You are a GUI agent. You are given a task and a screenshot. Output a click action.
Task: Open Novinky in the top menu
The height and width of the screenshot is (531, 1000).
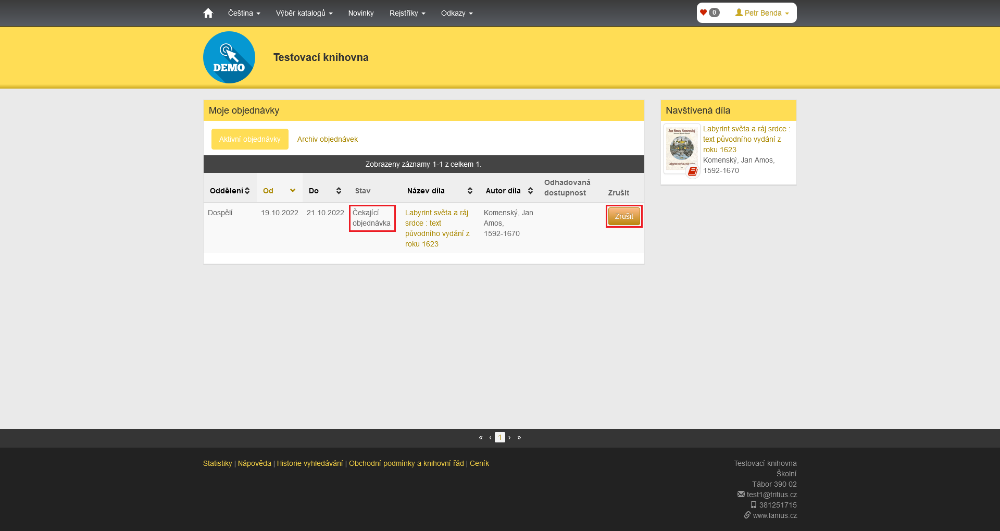tap(361, 13)
